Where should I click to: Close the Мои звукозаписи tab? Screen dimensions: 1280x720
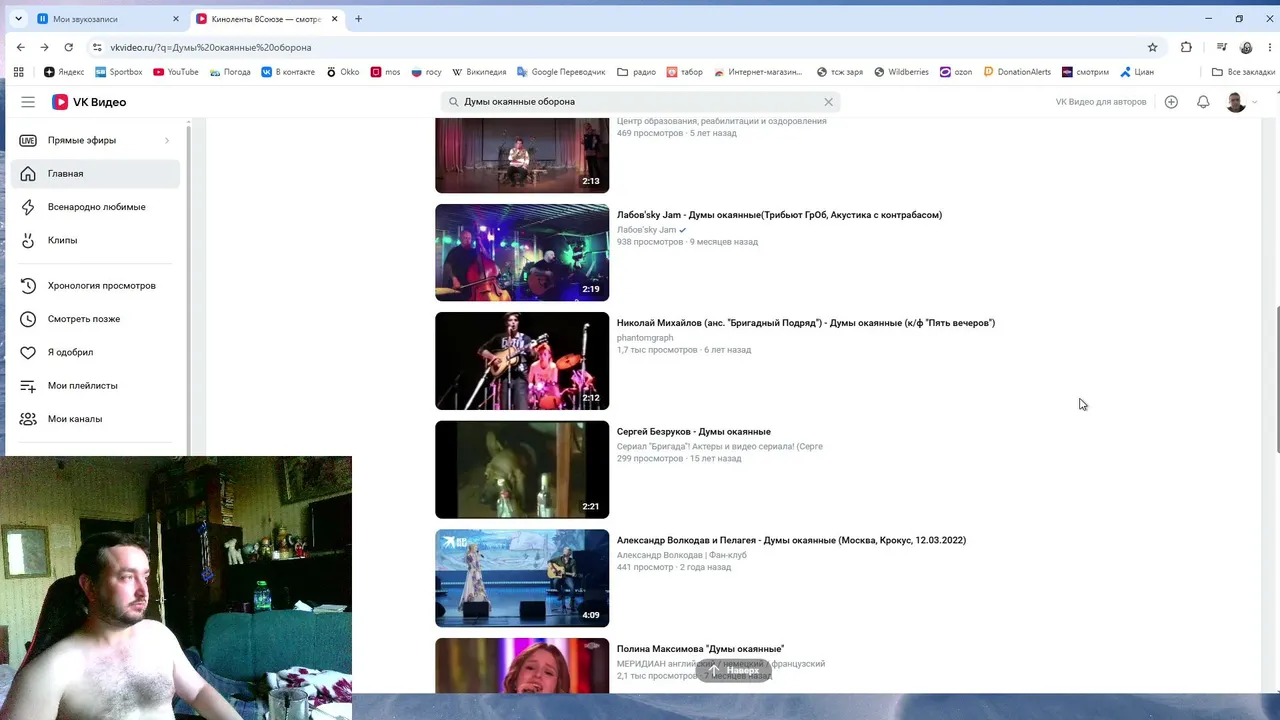coord(176,19)
